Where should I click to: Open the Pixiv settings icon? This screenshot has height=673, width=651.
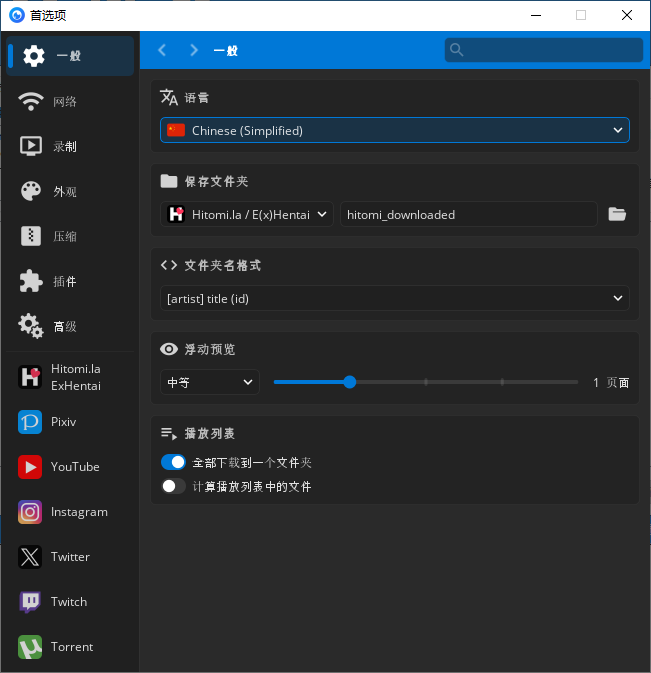(x=30, y=422)
